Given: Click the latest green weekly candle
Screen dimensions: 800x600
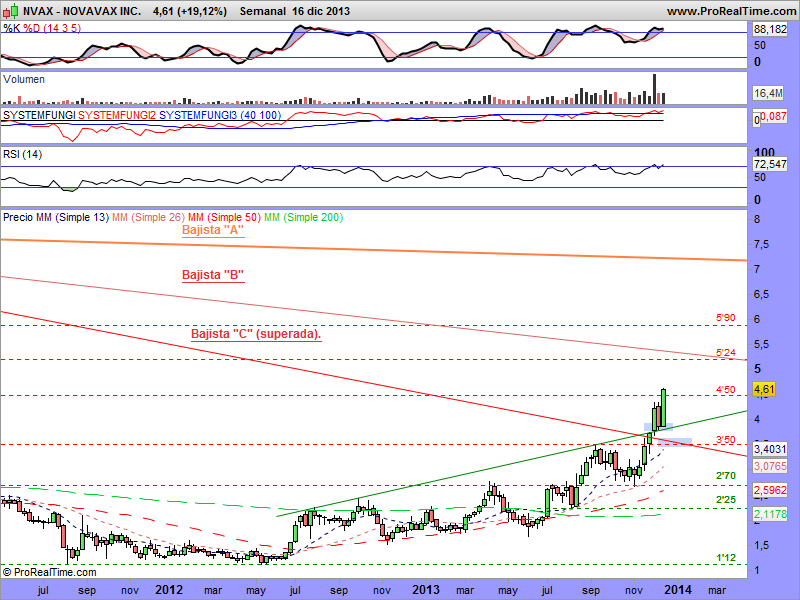Looking at the screenshot, I should [x=663, y=408].
